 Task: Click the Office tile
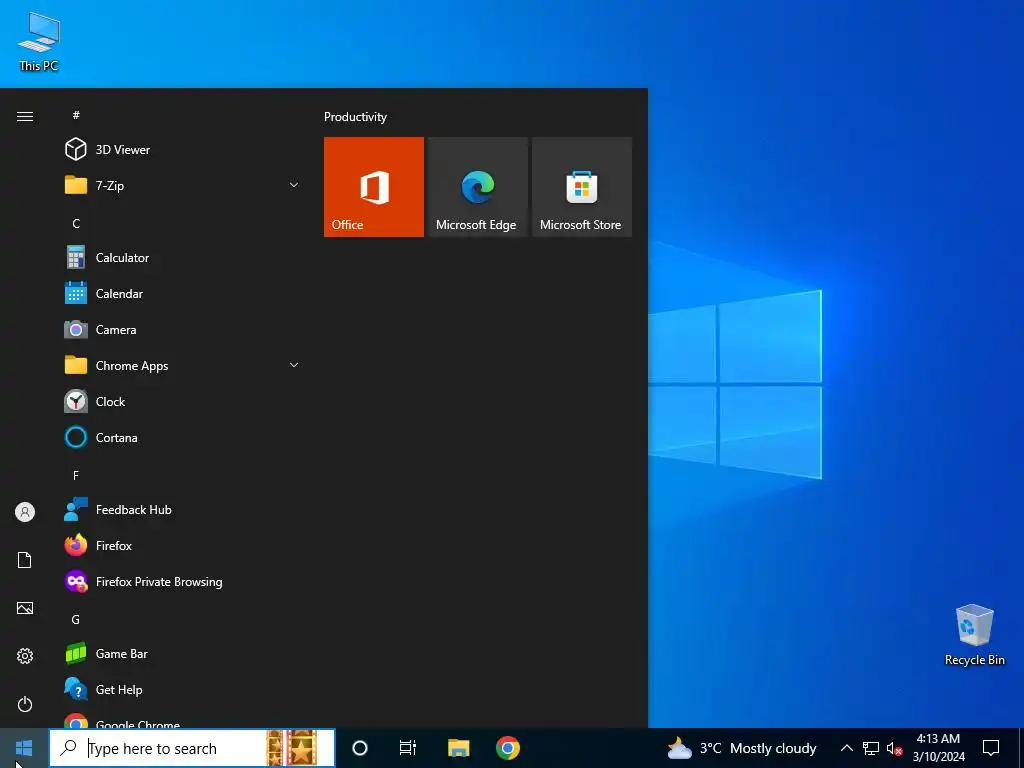(x=374, y=187)
